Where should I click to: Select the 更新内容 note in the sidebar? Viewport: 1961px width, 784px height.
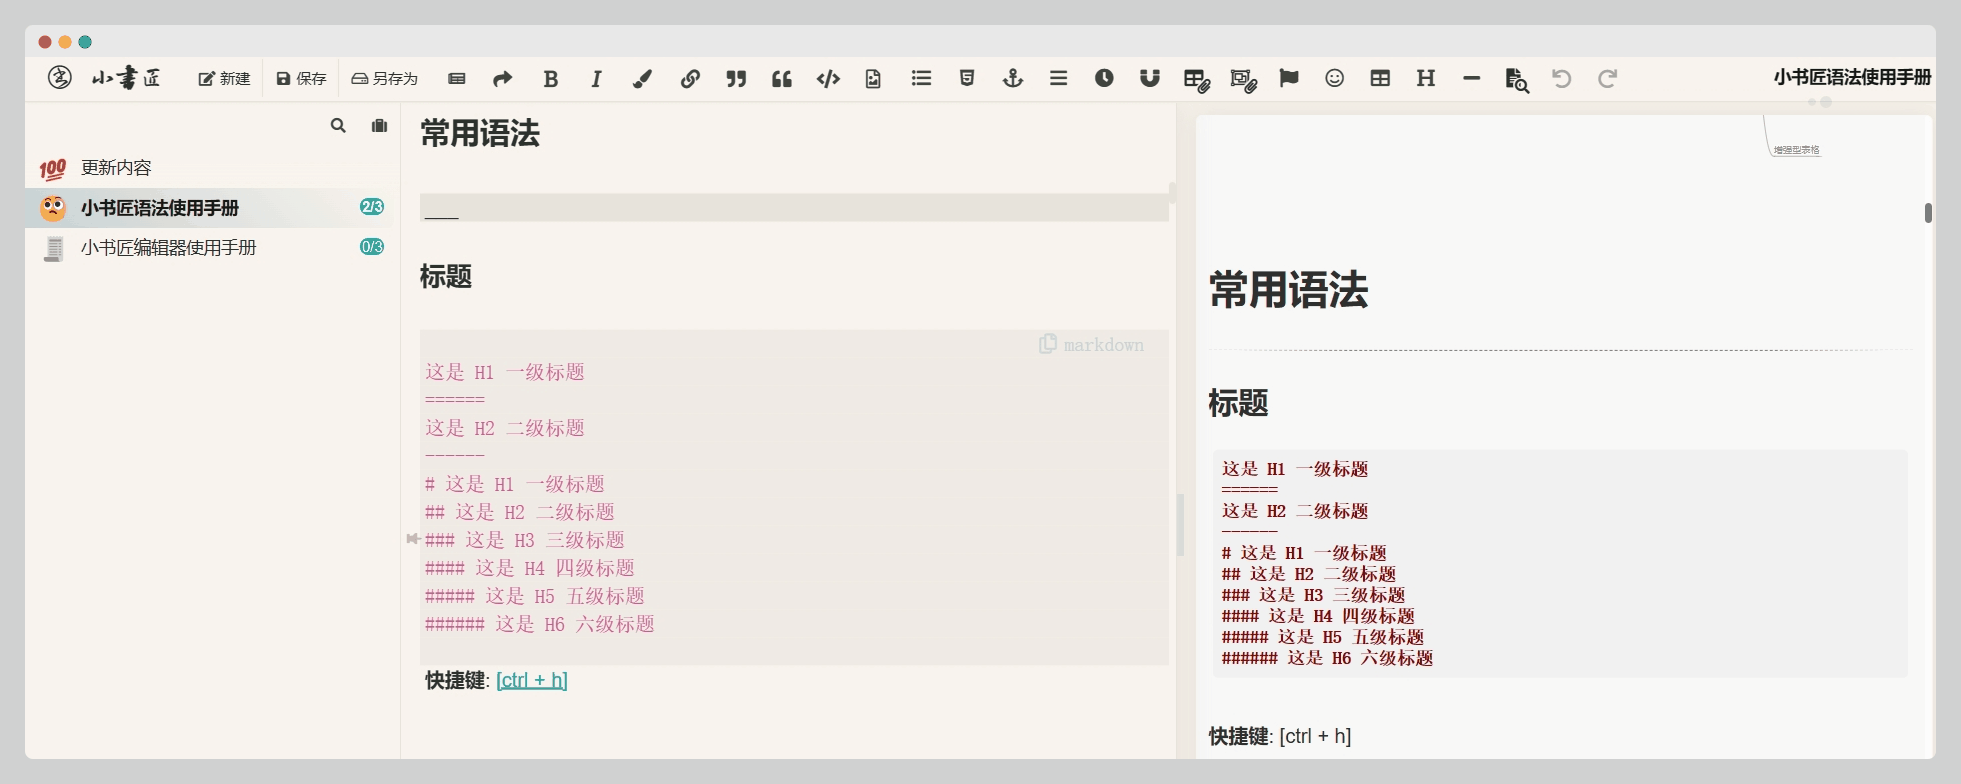point(116,168)
